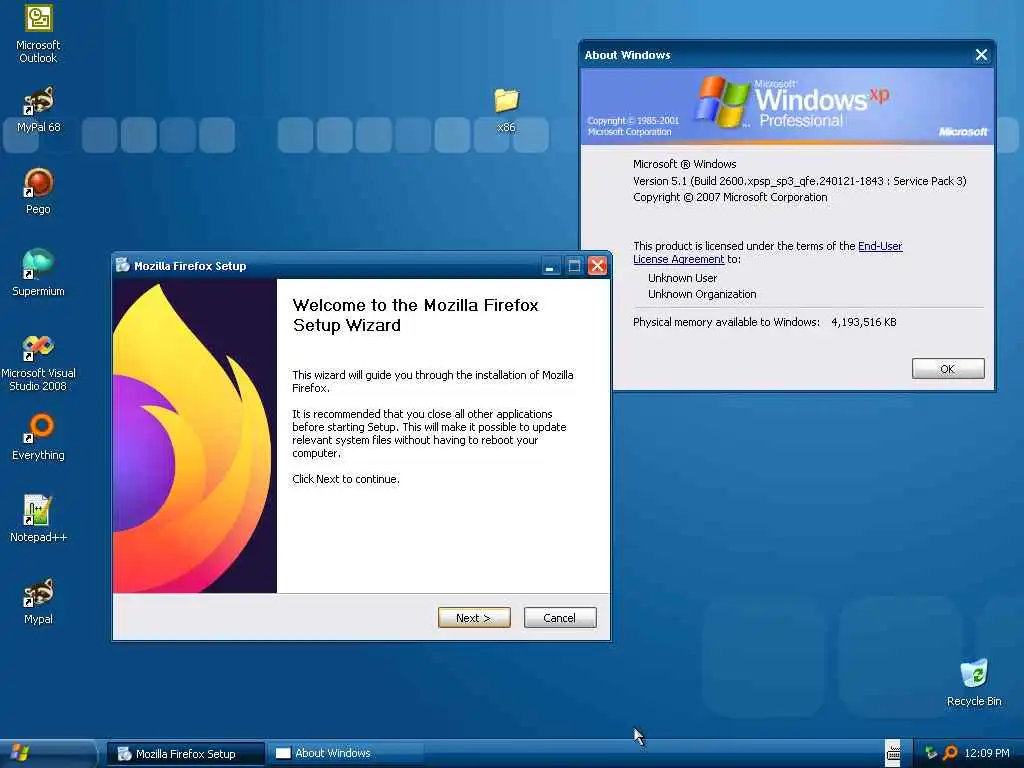Click the physical memory value 4,193,516 KB

pos(863,322)
